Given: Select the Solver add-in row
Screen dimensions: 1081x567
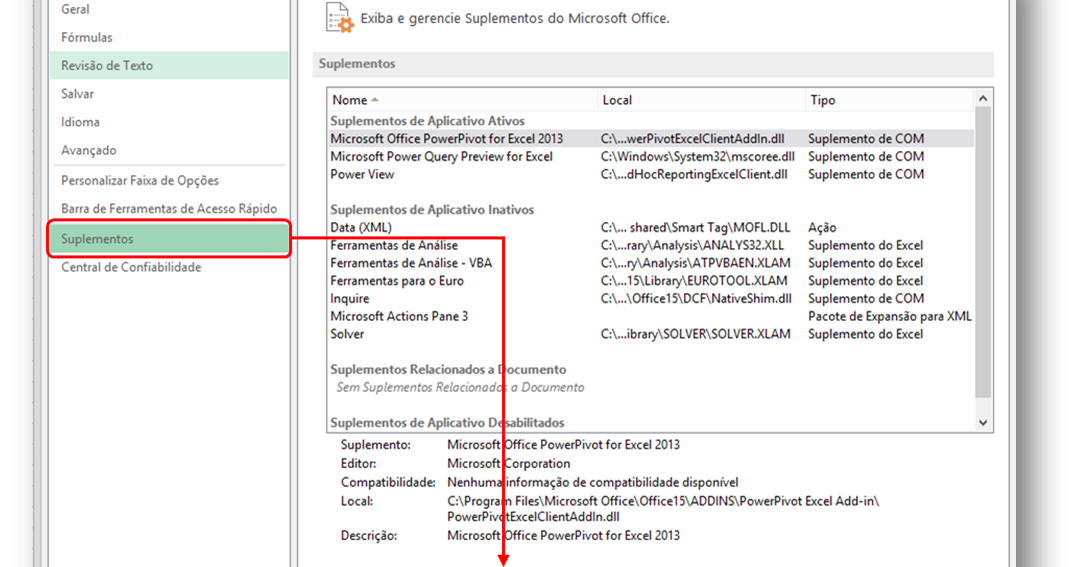Looking at the screenshot, I should click(651, 335).
